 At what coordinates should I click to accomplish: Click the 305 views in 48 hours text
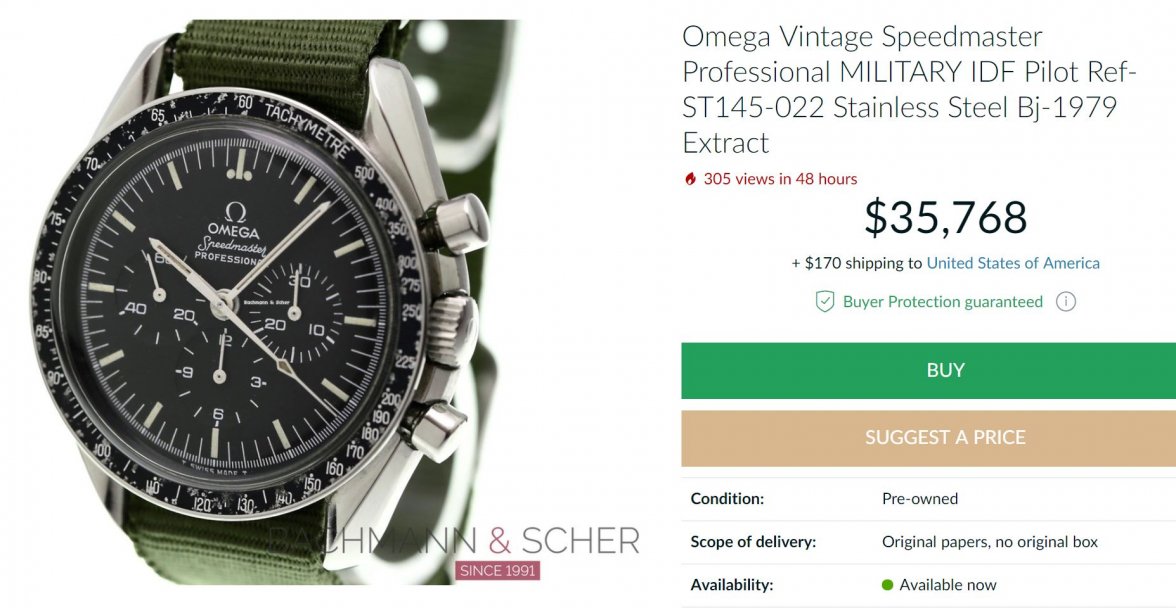(x=780, y=179)
